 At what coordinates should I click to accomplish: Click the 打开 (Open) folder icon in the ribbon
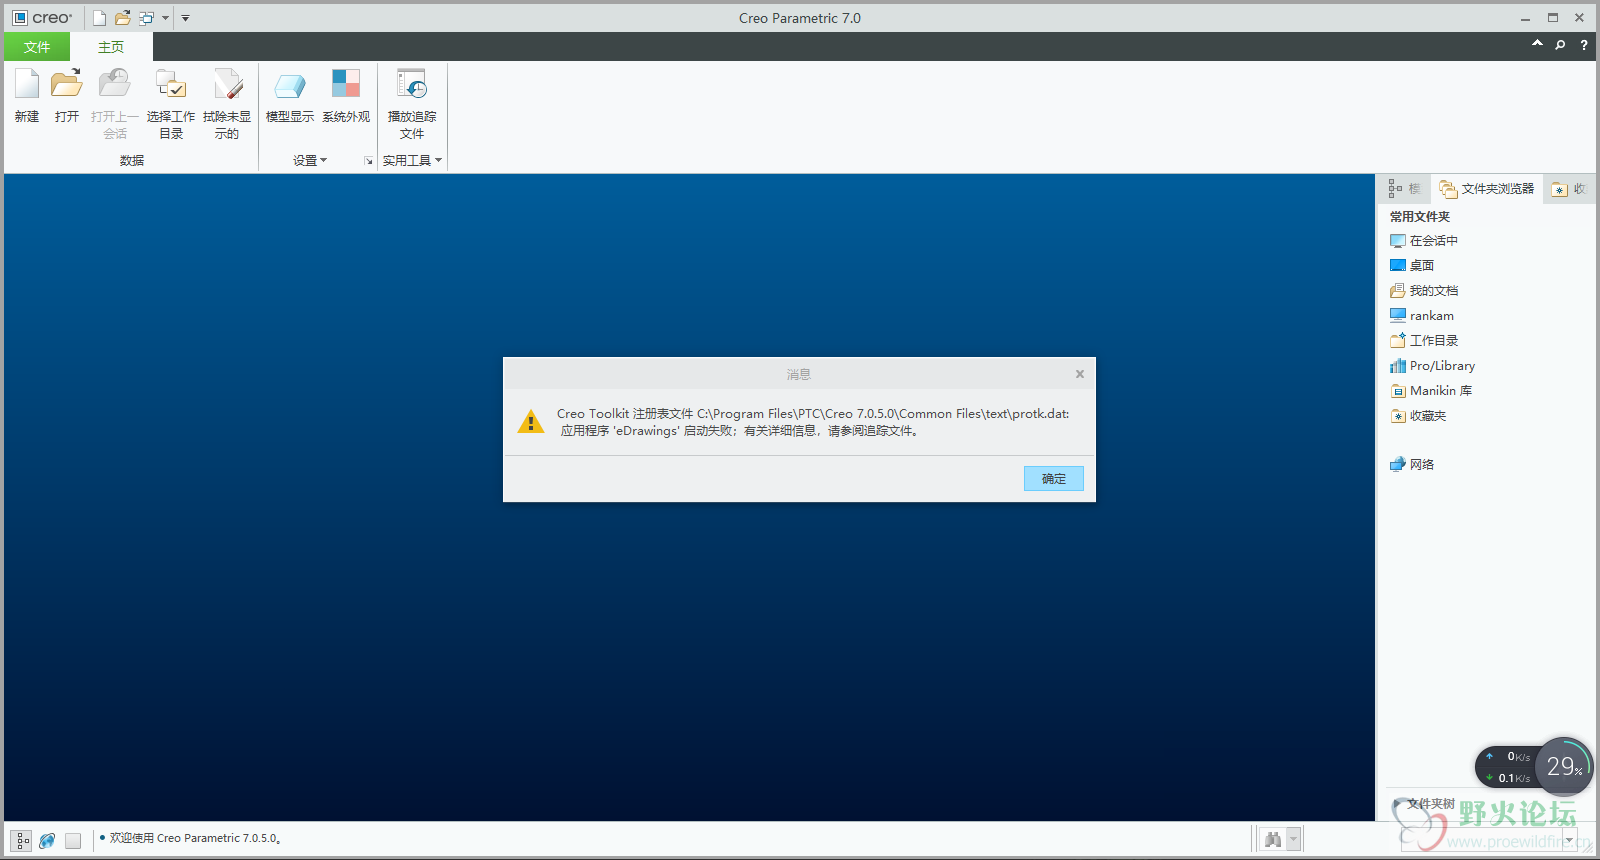(67, 84)
